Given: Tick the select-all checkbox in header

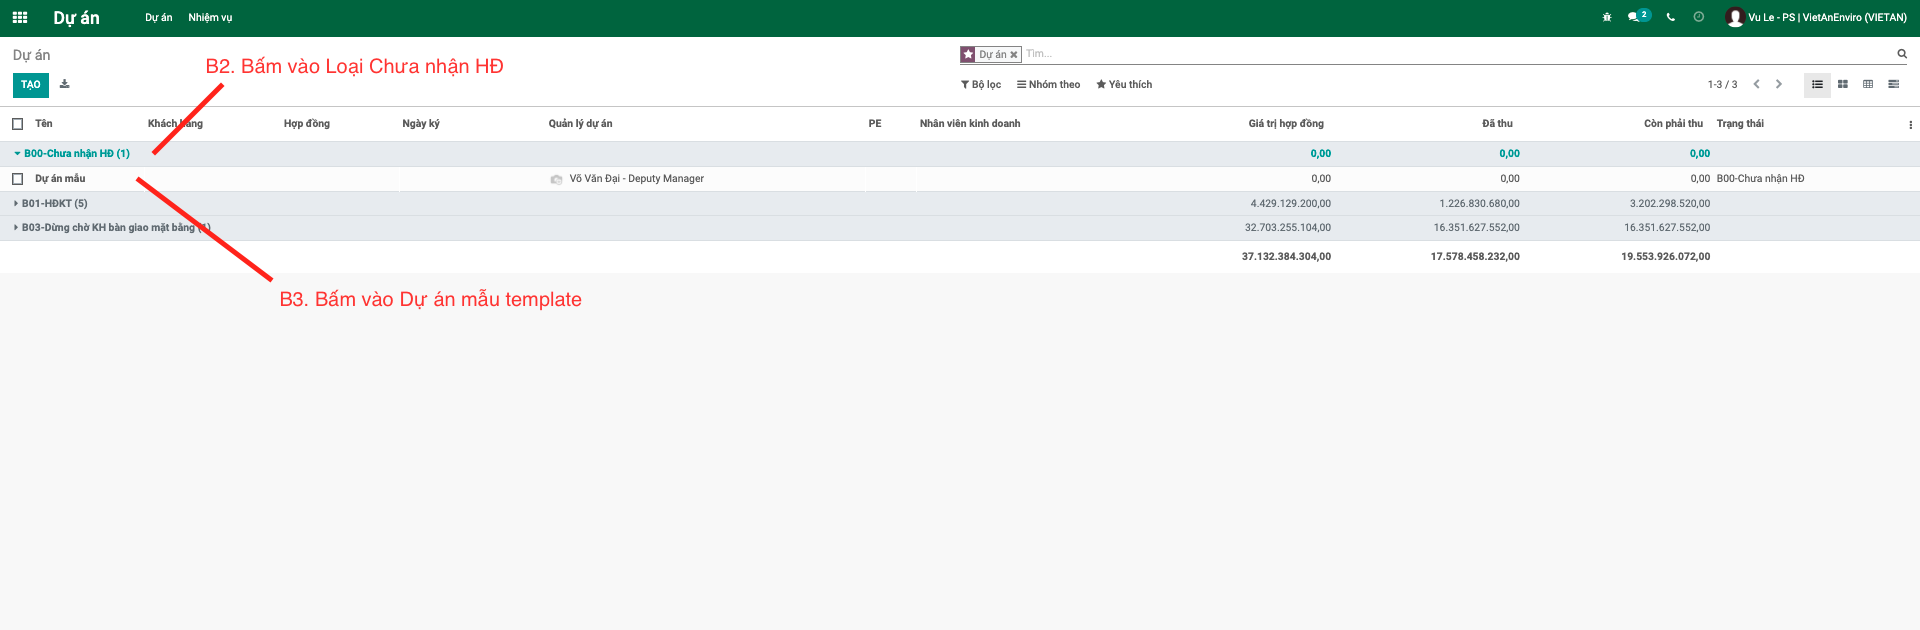Looking at the screenshot, I should [x=17, y=124].
